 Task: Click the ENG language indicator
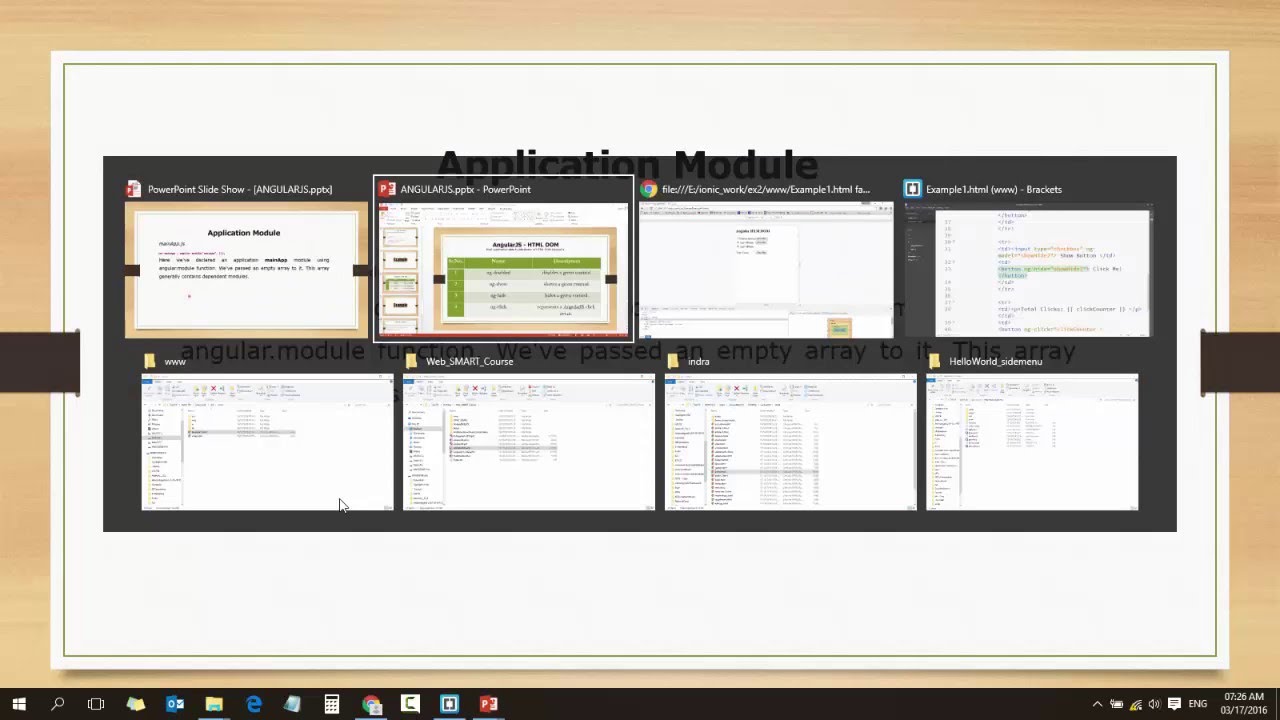point(1197,704)
